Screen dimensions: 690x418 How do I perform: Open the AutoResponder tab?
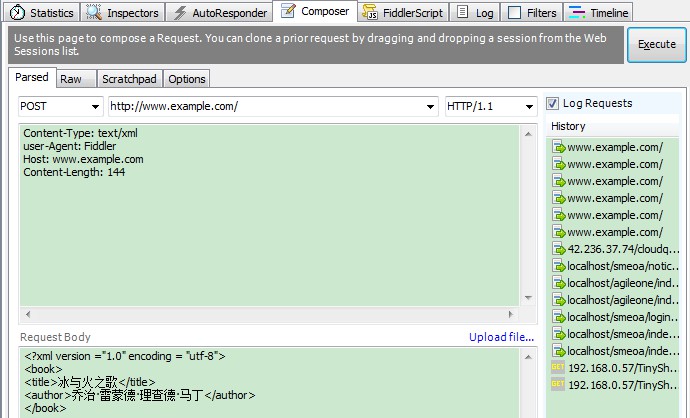pyautogui.click(x=219, y=12)
